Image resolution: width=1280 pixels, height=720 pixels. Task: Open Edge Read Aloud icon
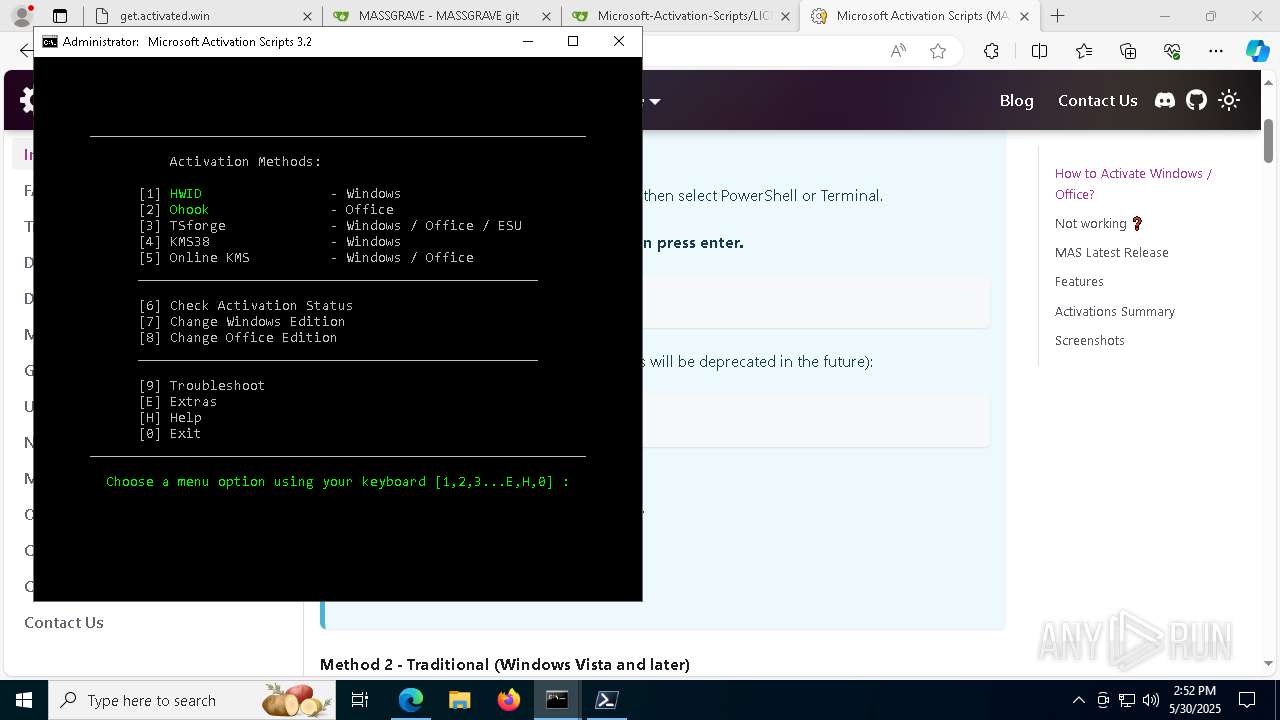click(898, 51)
